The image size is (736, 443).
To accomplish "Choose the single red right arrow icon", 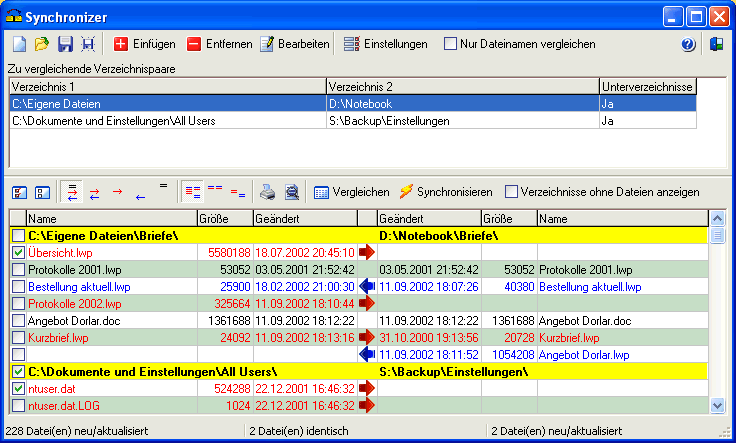I will 117,191.
